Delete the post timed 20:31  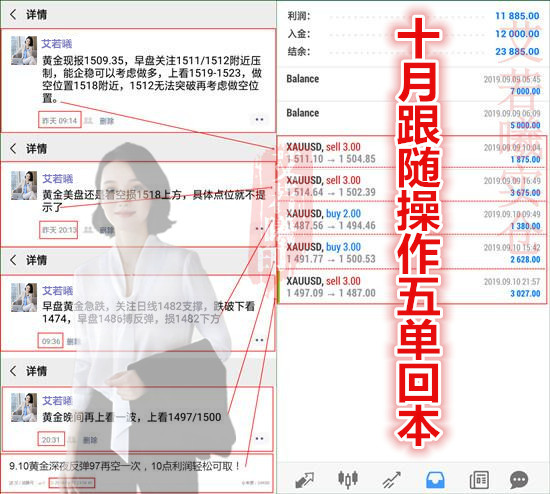tap(90, 440)
